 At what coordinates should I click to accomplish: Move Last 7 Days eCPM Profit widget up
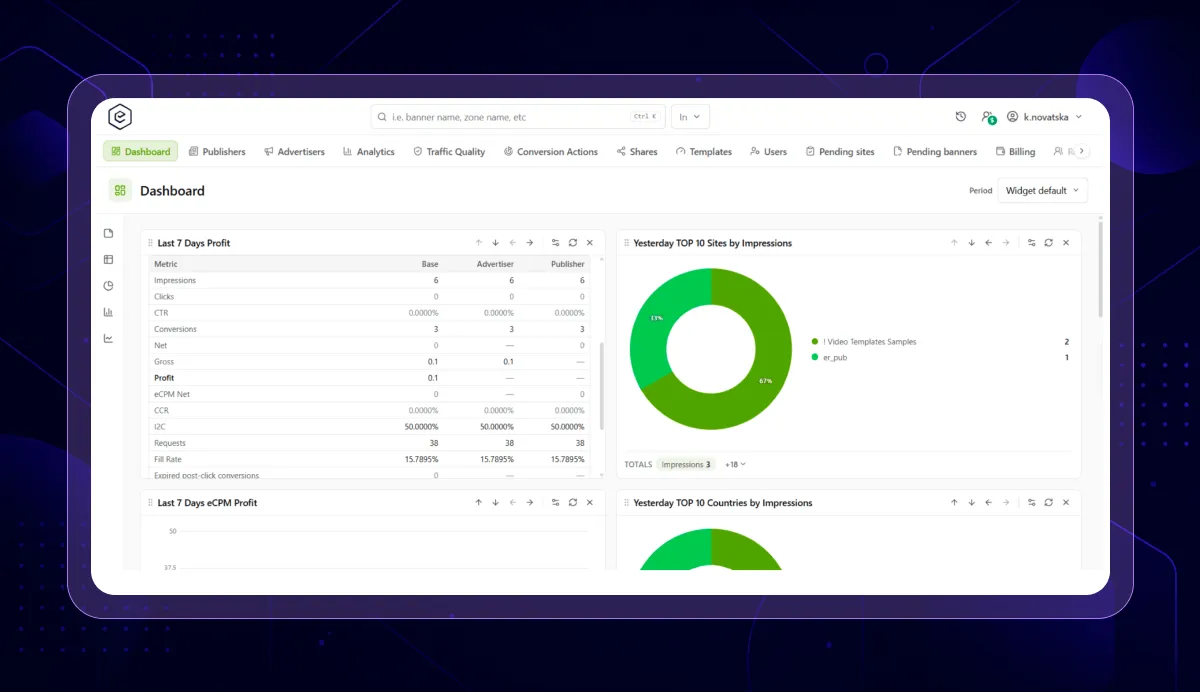tap(478, 503)
